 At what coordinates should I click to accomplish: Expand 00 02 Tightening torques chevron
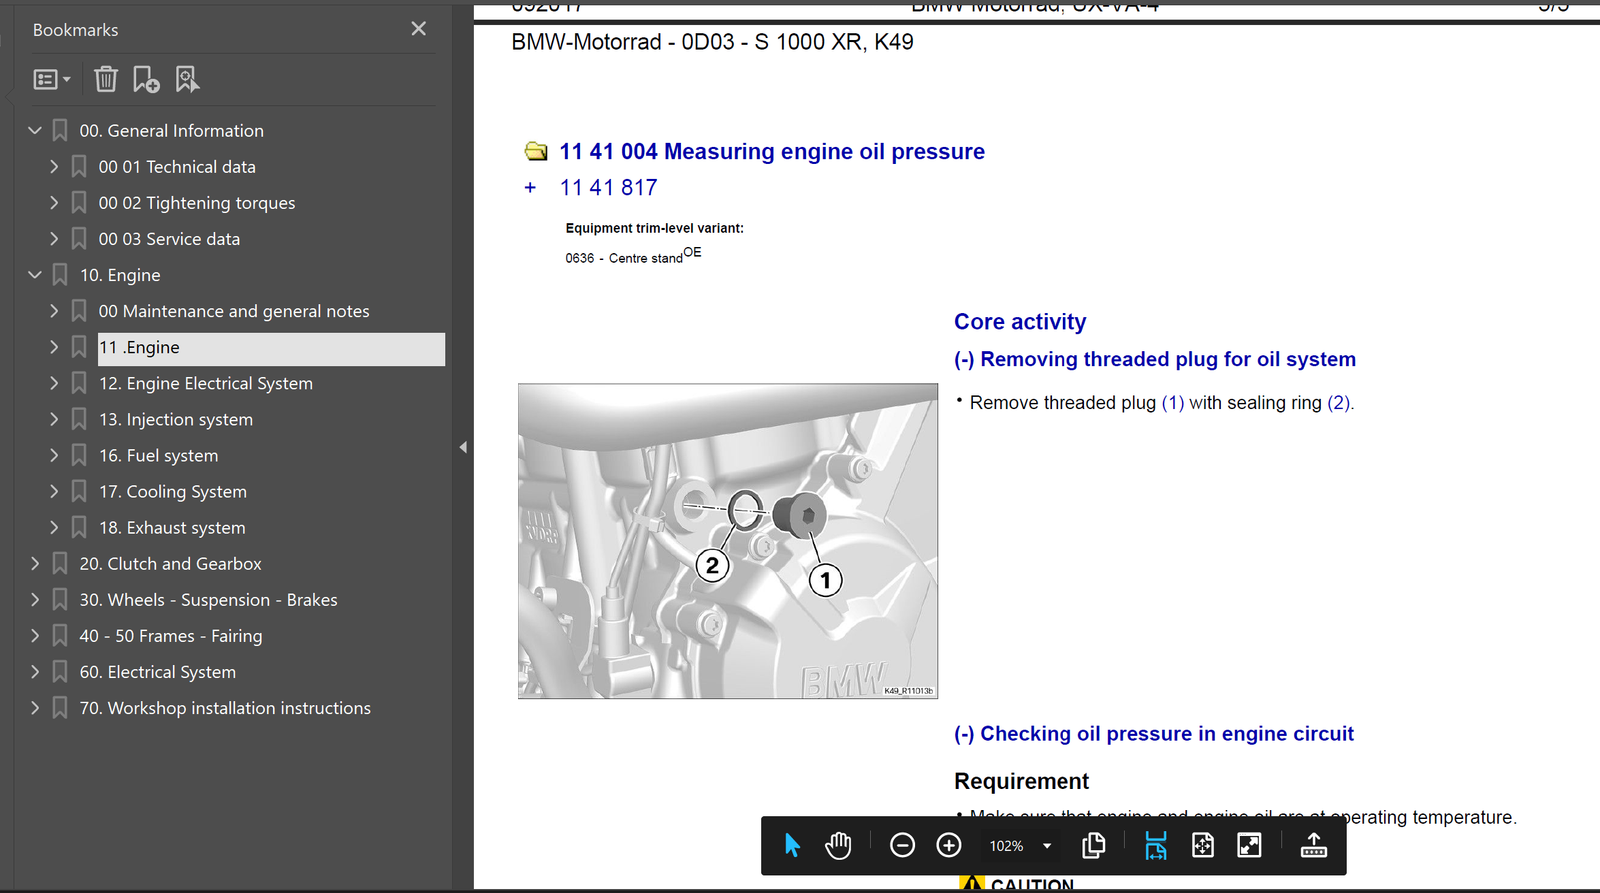(54, 203)
